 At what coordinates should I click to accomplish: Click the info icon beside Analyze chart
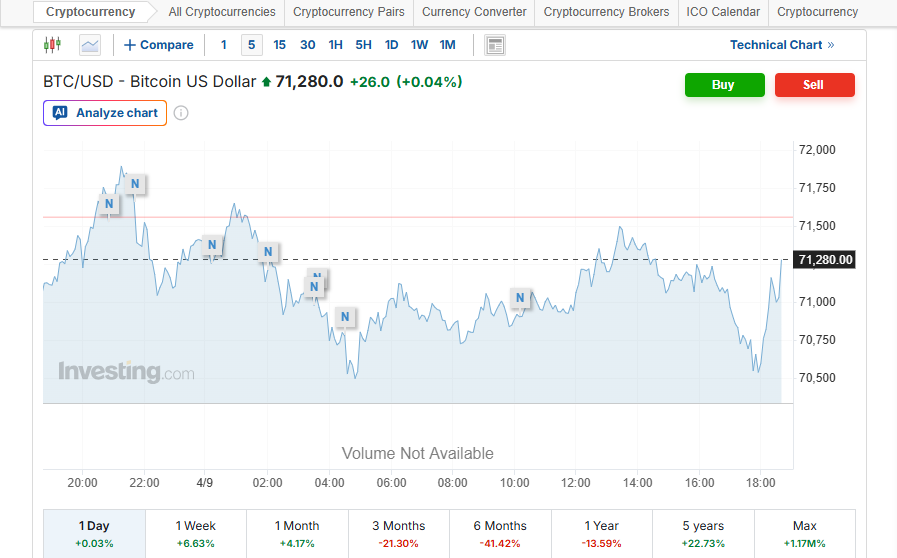tap(181, 113)
